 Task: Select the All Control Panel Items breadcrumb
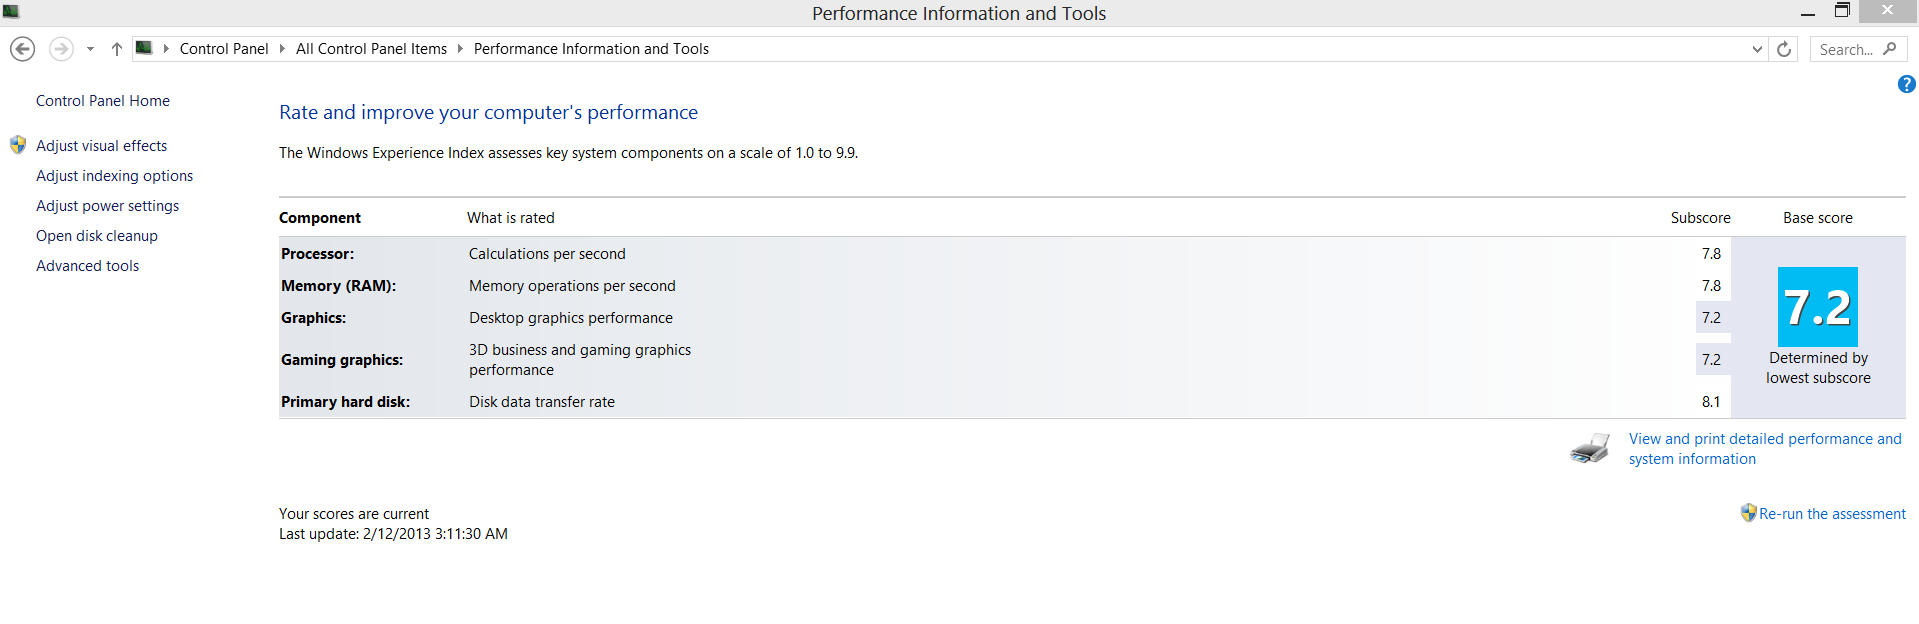[x=371, y=49]
